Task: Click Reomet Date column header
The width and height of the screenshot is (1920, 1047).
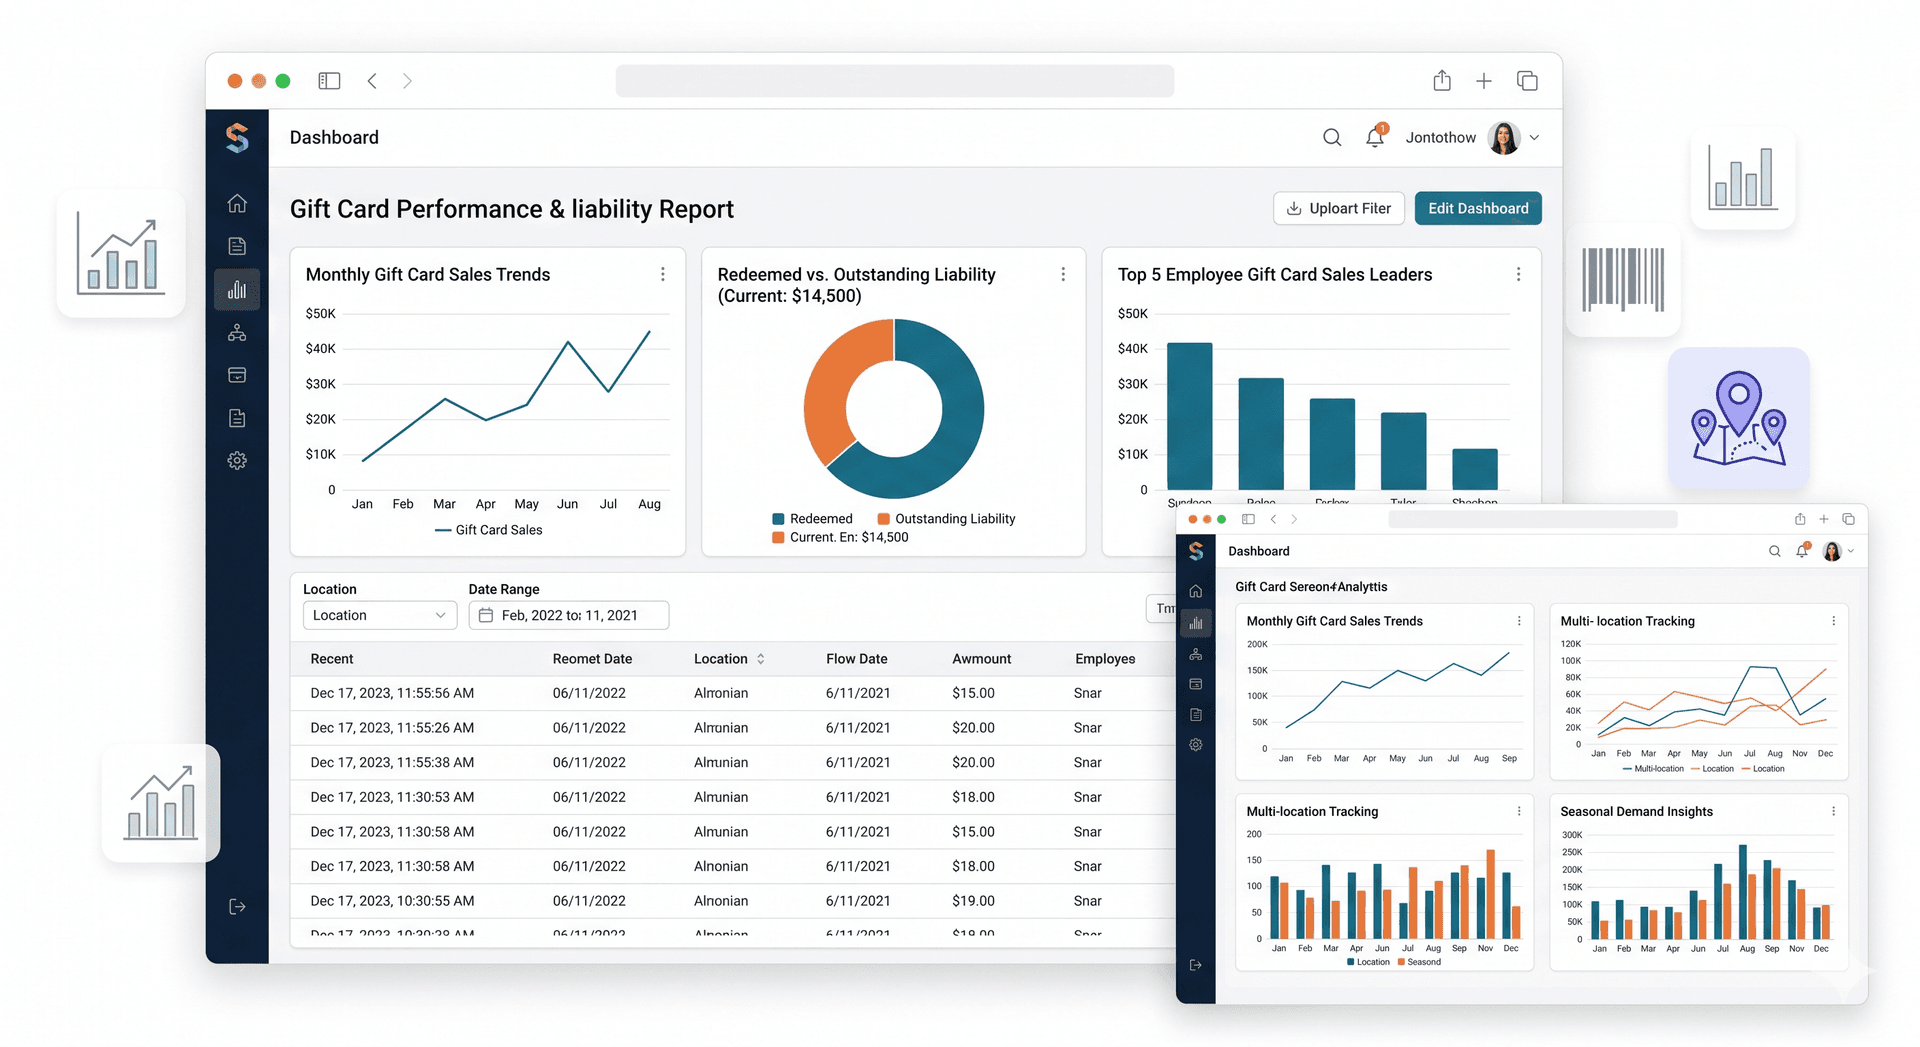Action: click(x=592, y=659)
